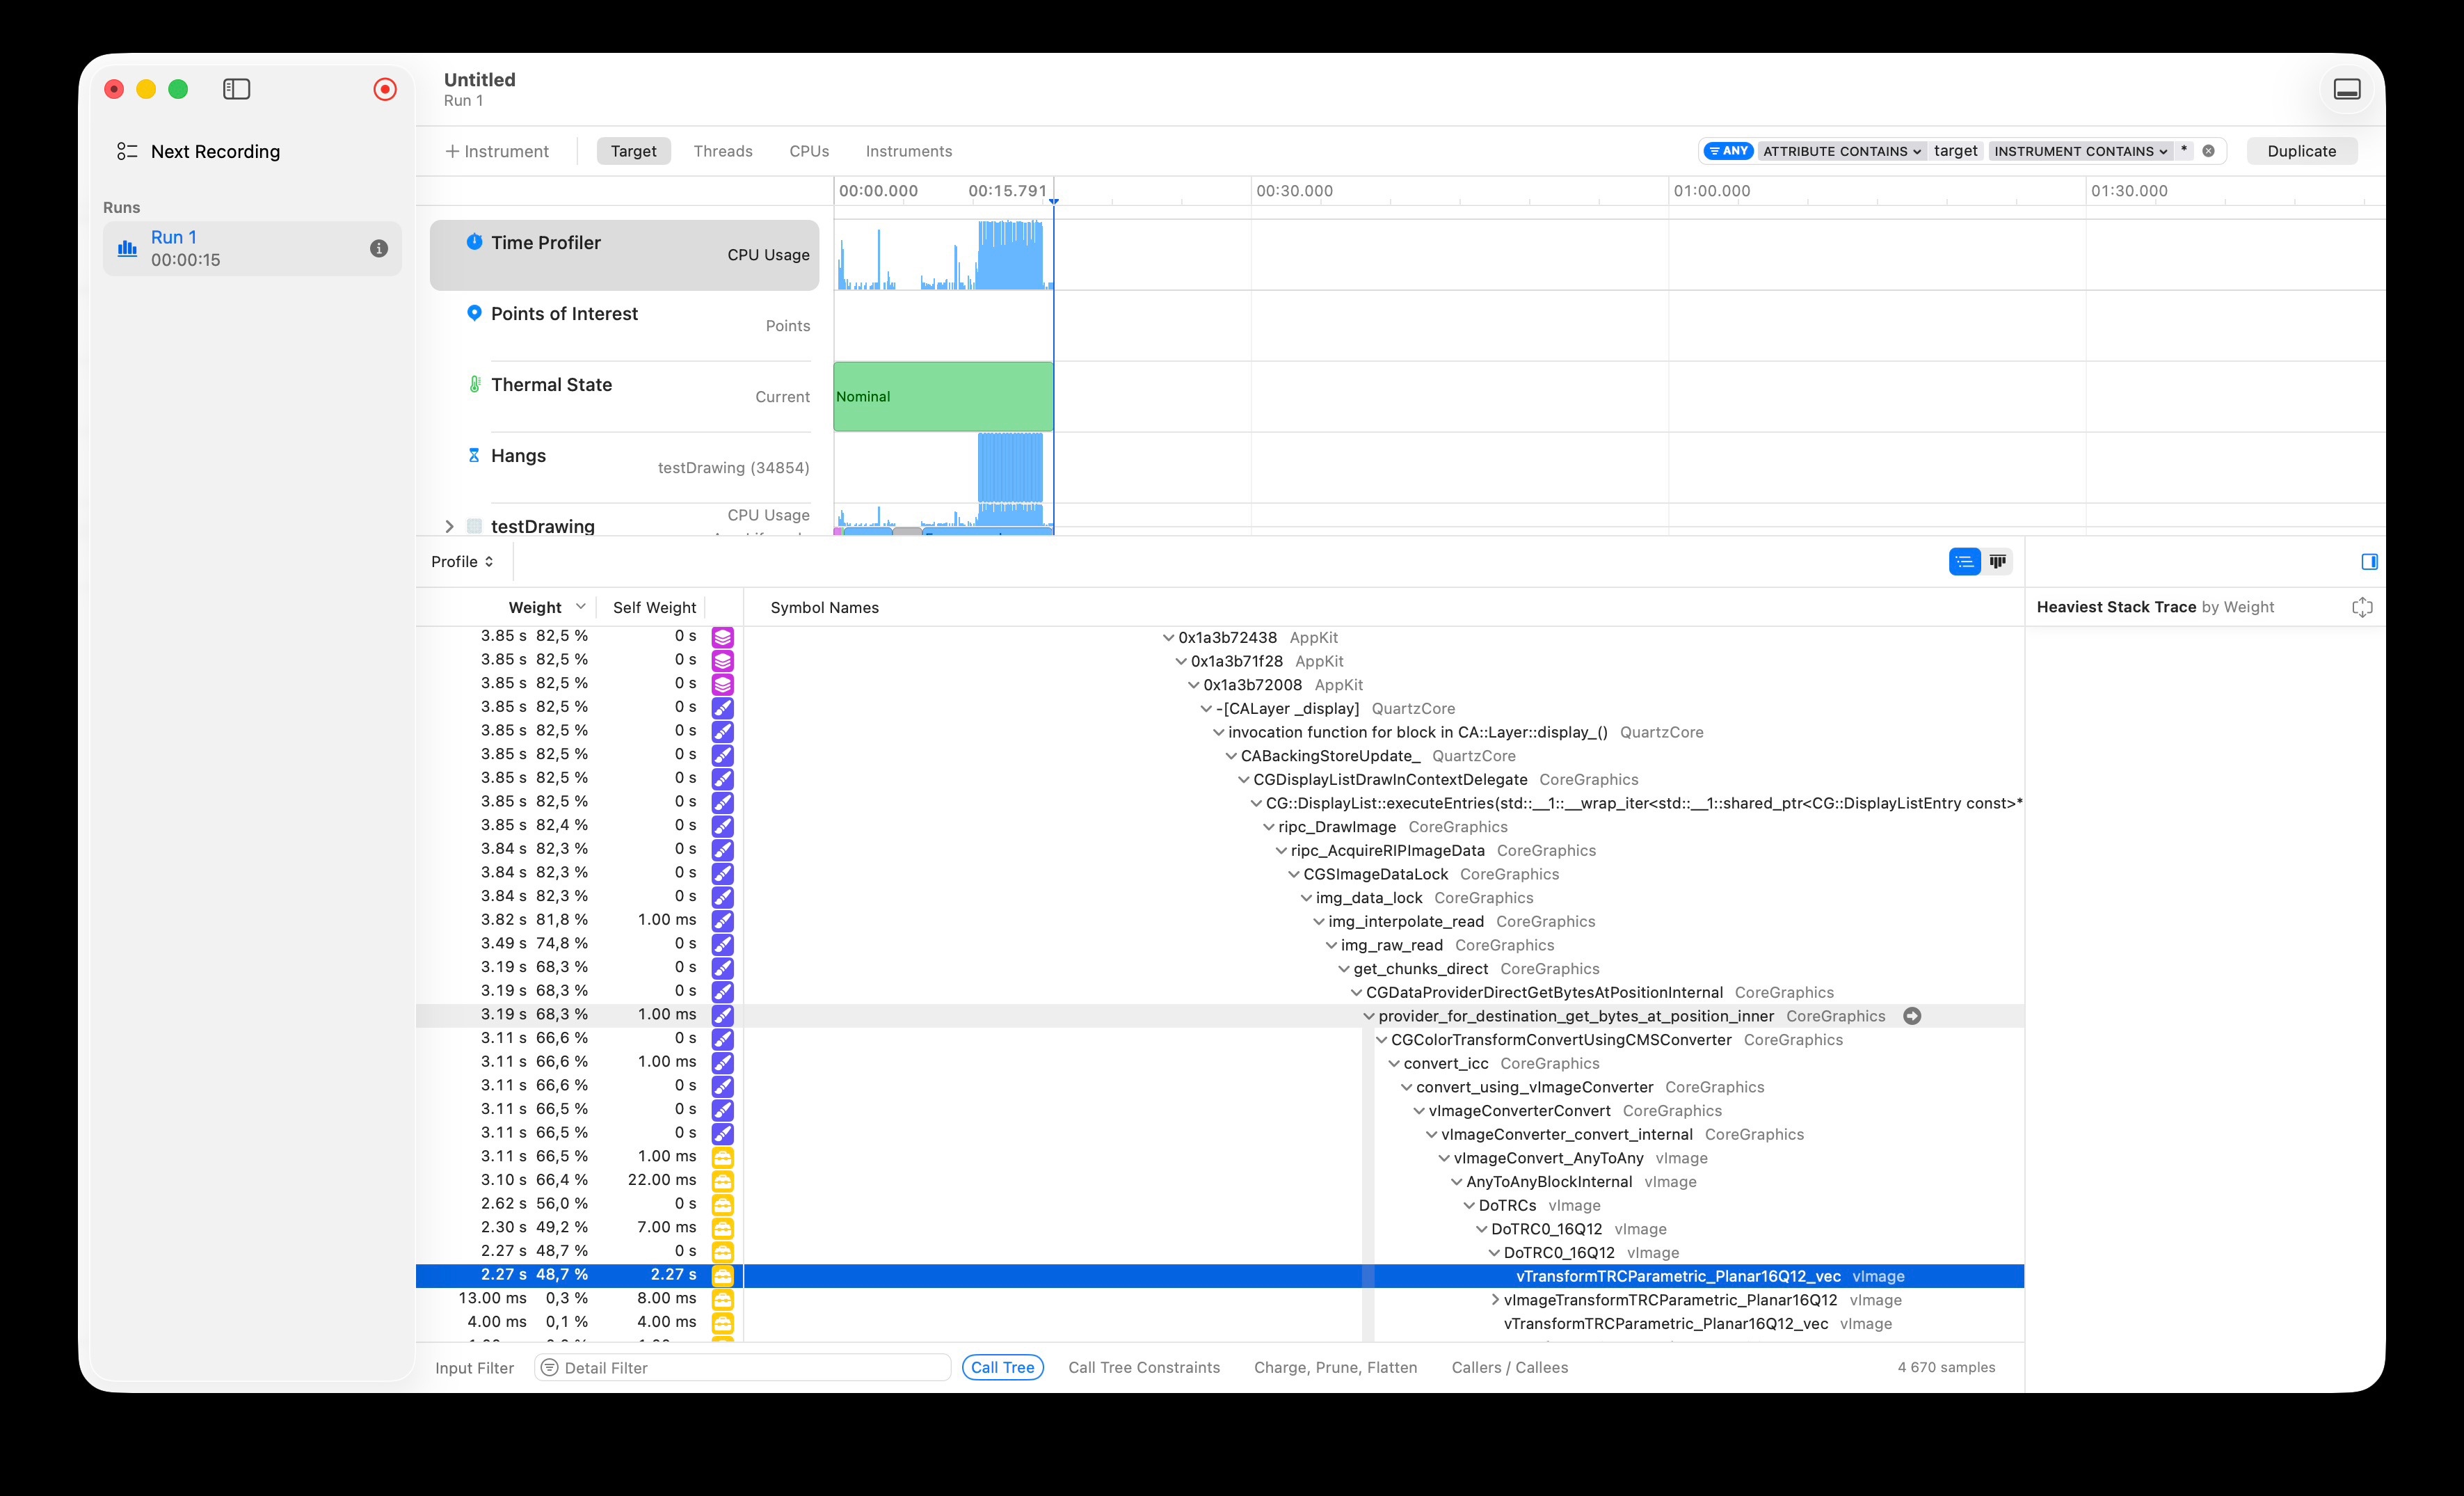Toggle bottom detail pane button
The width and height of the screenshot is (2464, 1496).
pyautogui.click(x=2346, y=89)
